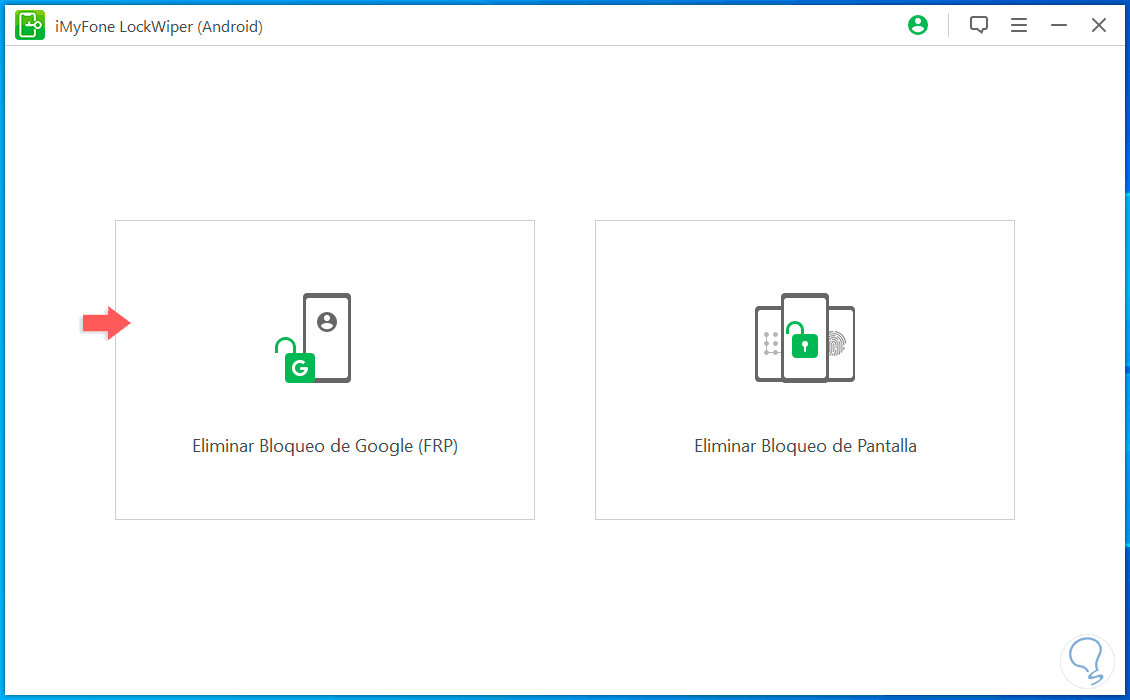Click the pattern lock symbol in the right card
This screenshot has width=1130, height=700.
click(x=770, y=342)
